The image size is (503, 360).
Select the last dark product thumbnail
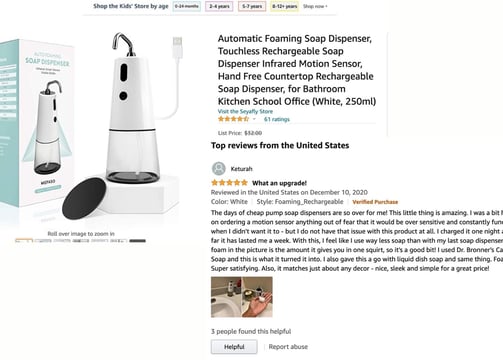pos(138,240)
